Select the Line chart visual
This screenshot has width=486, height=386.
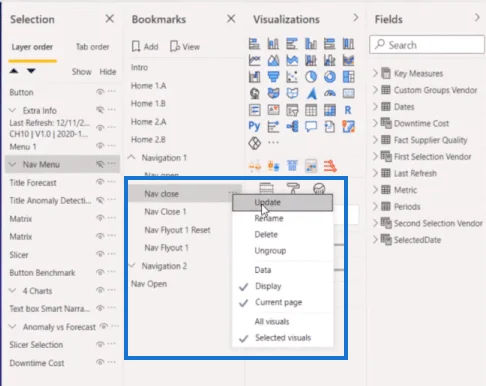[x=254, y=60]
